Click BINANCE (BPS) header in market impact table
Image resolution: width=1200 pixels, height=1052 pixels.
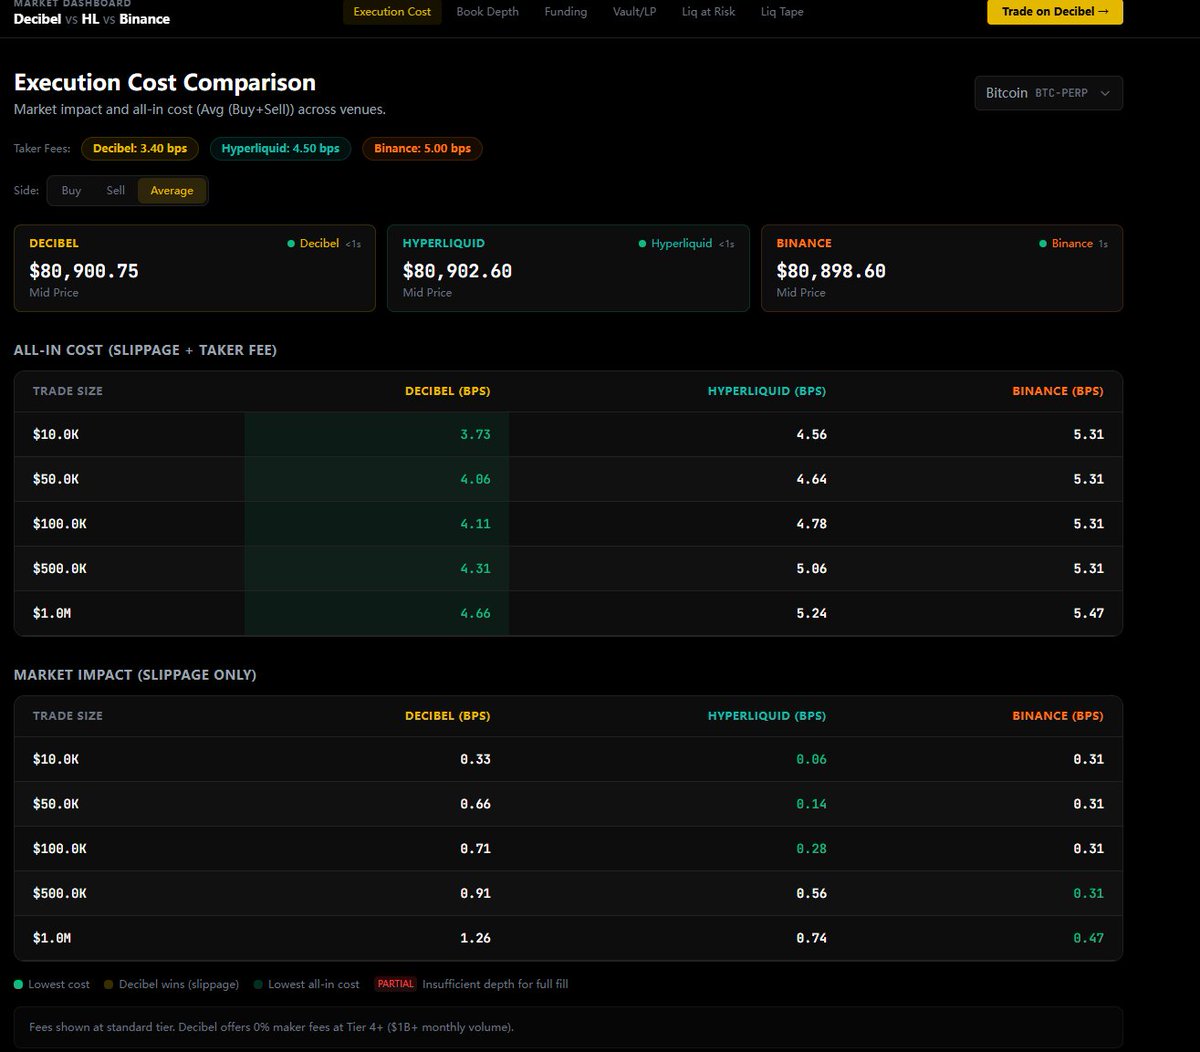pos(1058,716)
